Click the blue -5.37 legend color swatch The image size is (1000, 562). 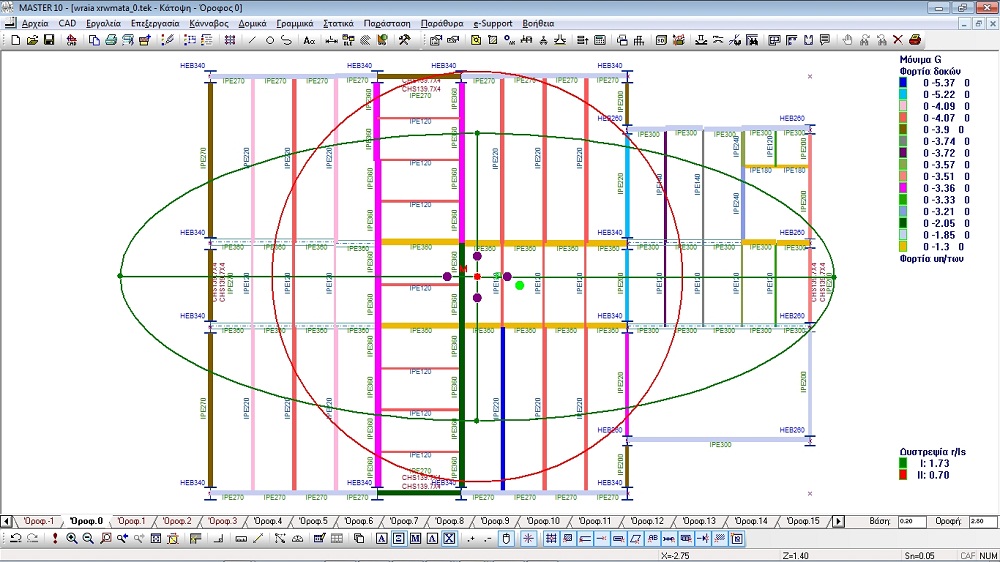pyautogui.click(x=903, y=82)
